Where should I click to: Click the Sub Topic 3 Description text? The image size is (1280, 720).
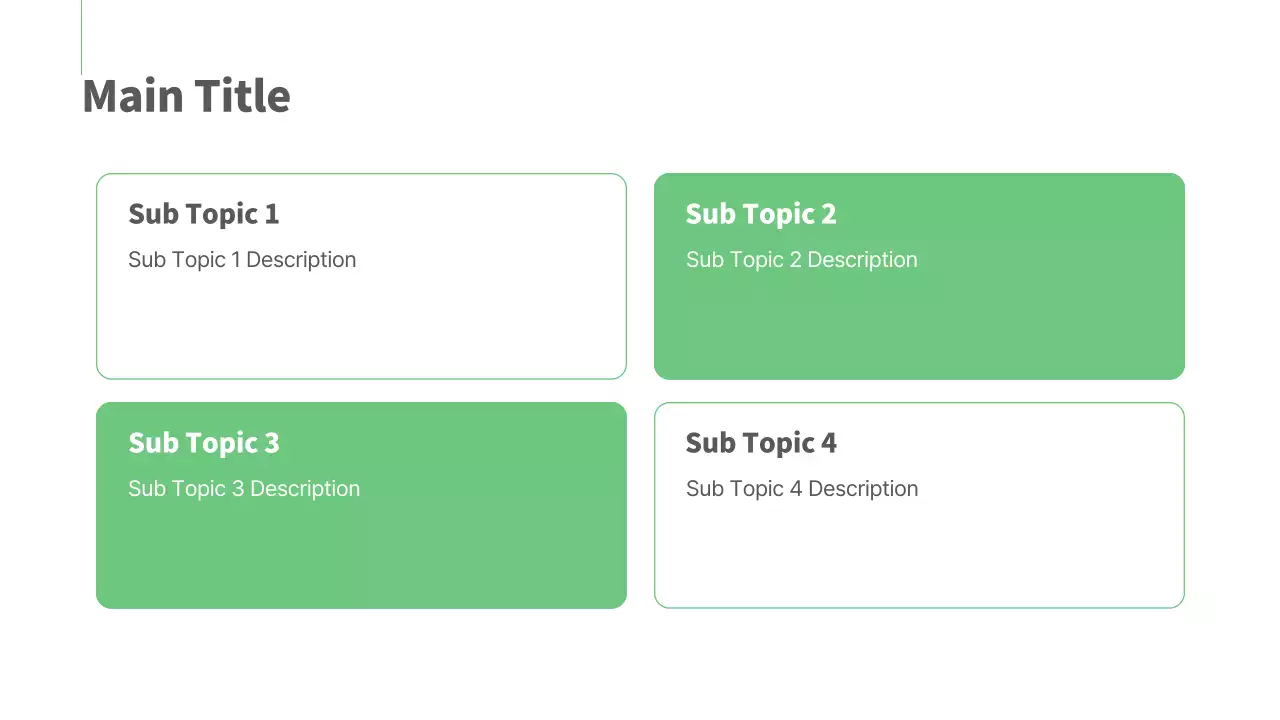point(244,489)
